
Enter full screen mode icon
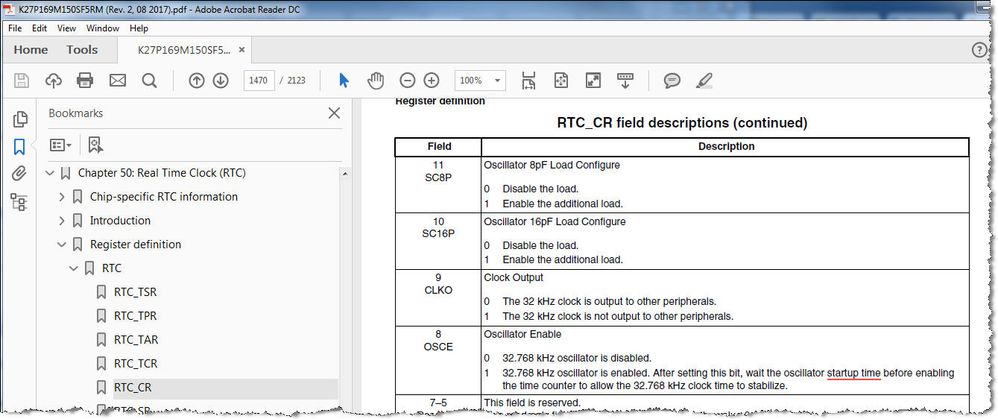(x=593, y=80)
